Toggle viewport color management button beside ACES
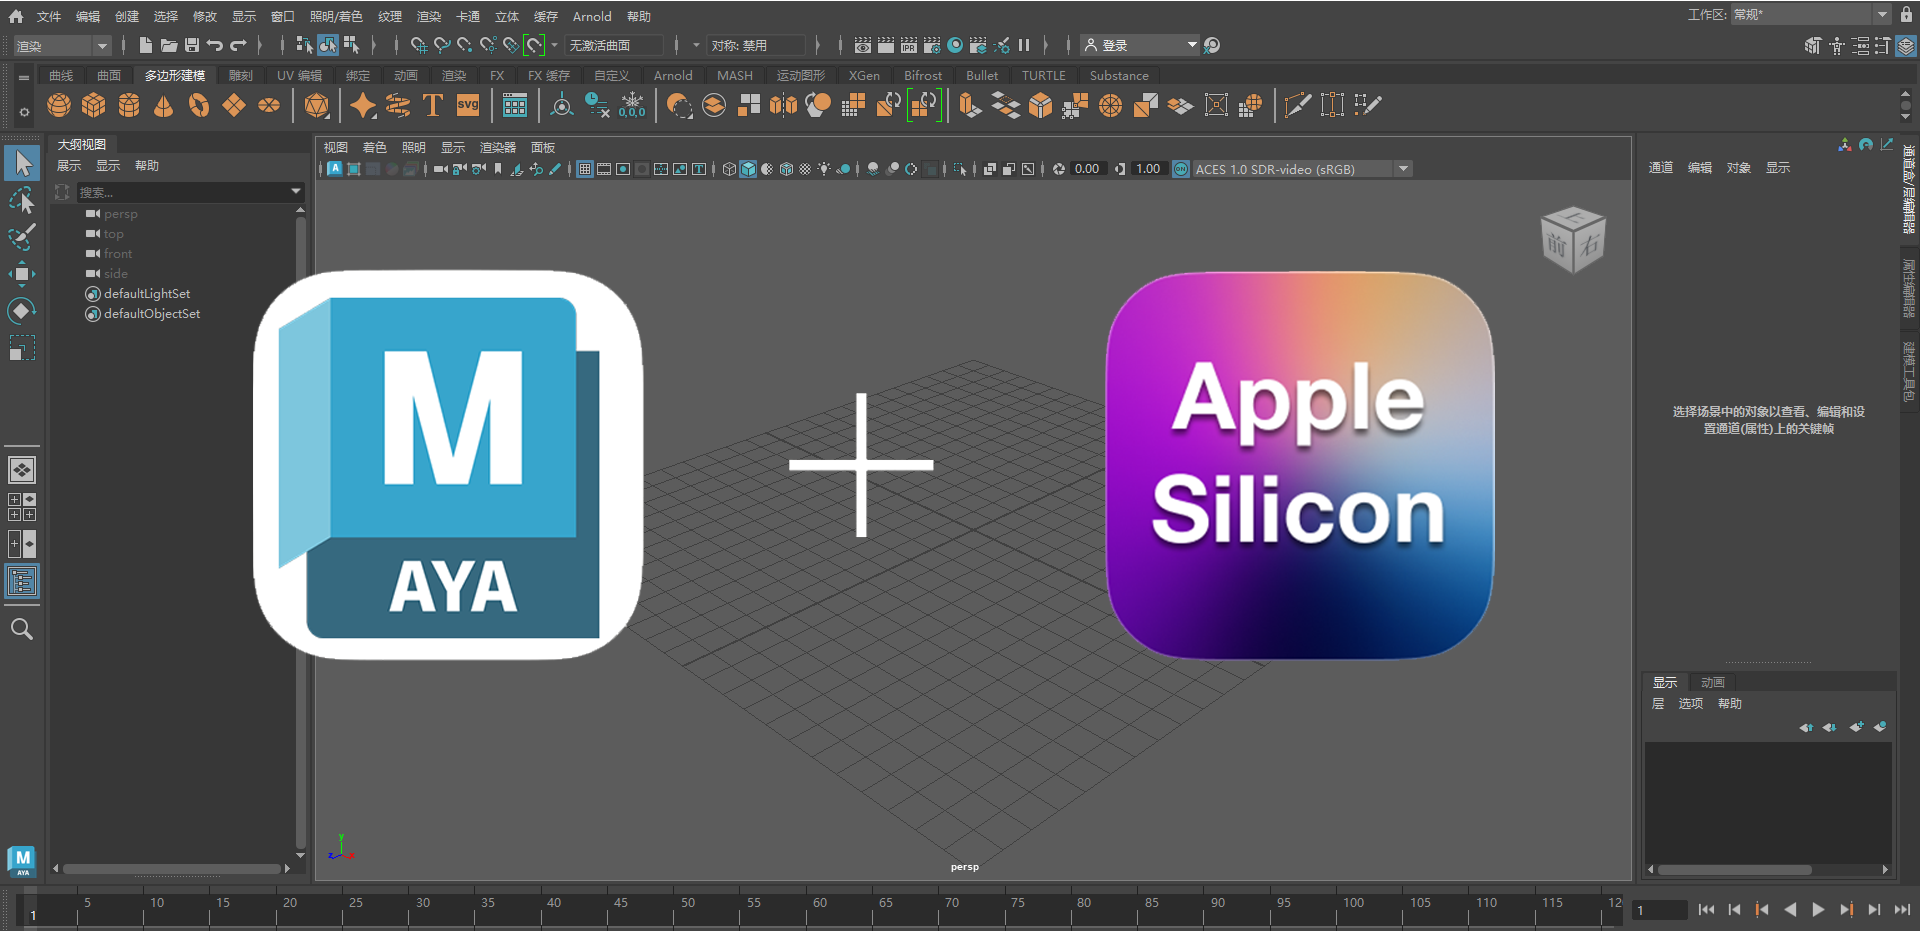Viewport: 1920px width, 931px height. (1181, 169)
